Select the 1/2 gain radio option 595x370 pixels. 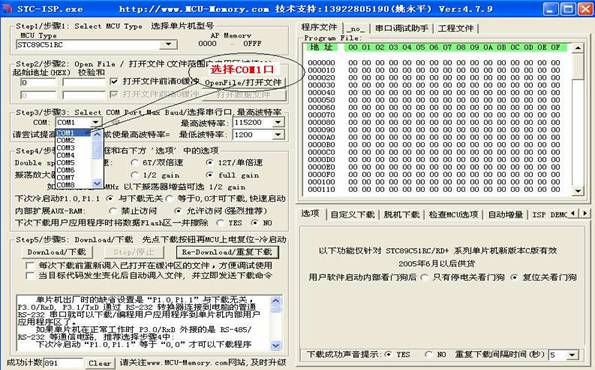(x=134, y=175)
